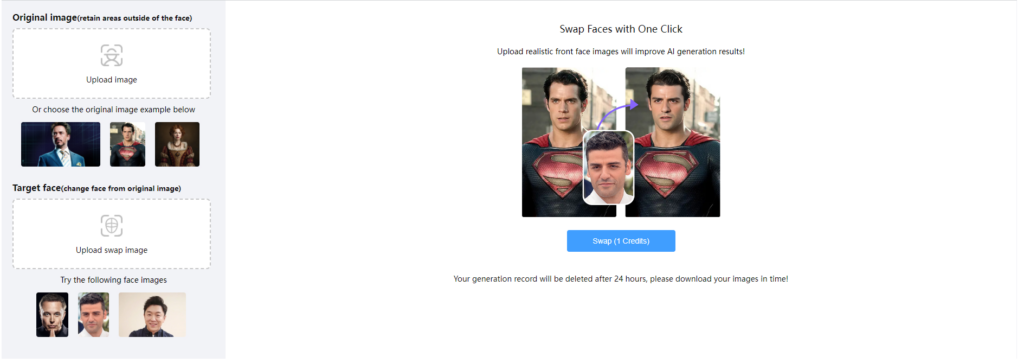1024x363 pixels.
Task: Pick the woman in period dress example
Action: 177,144
